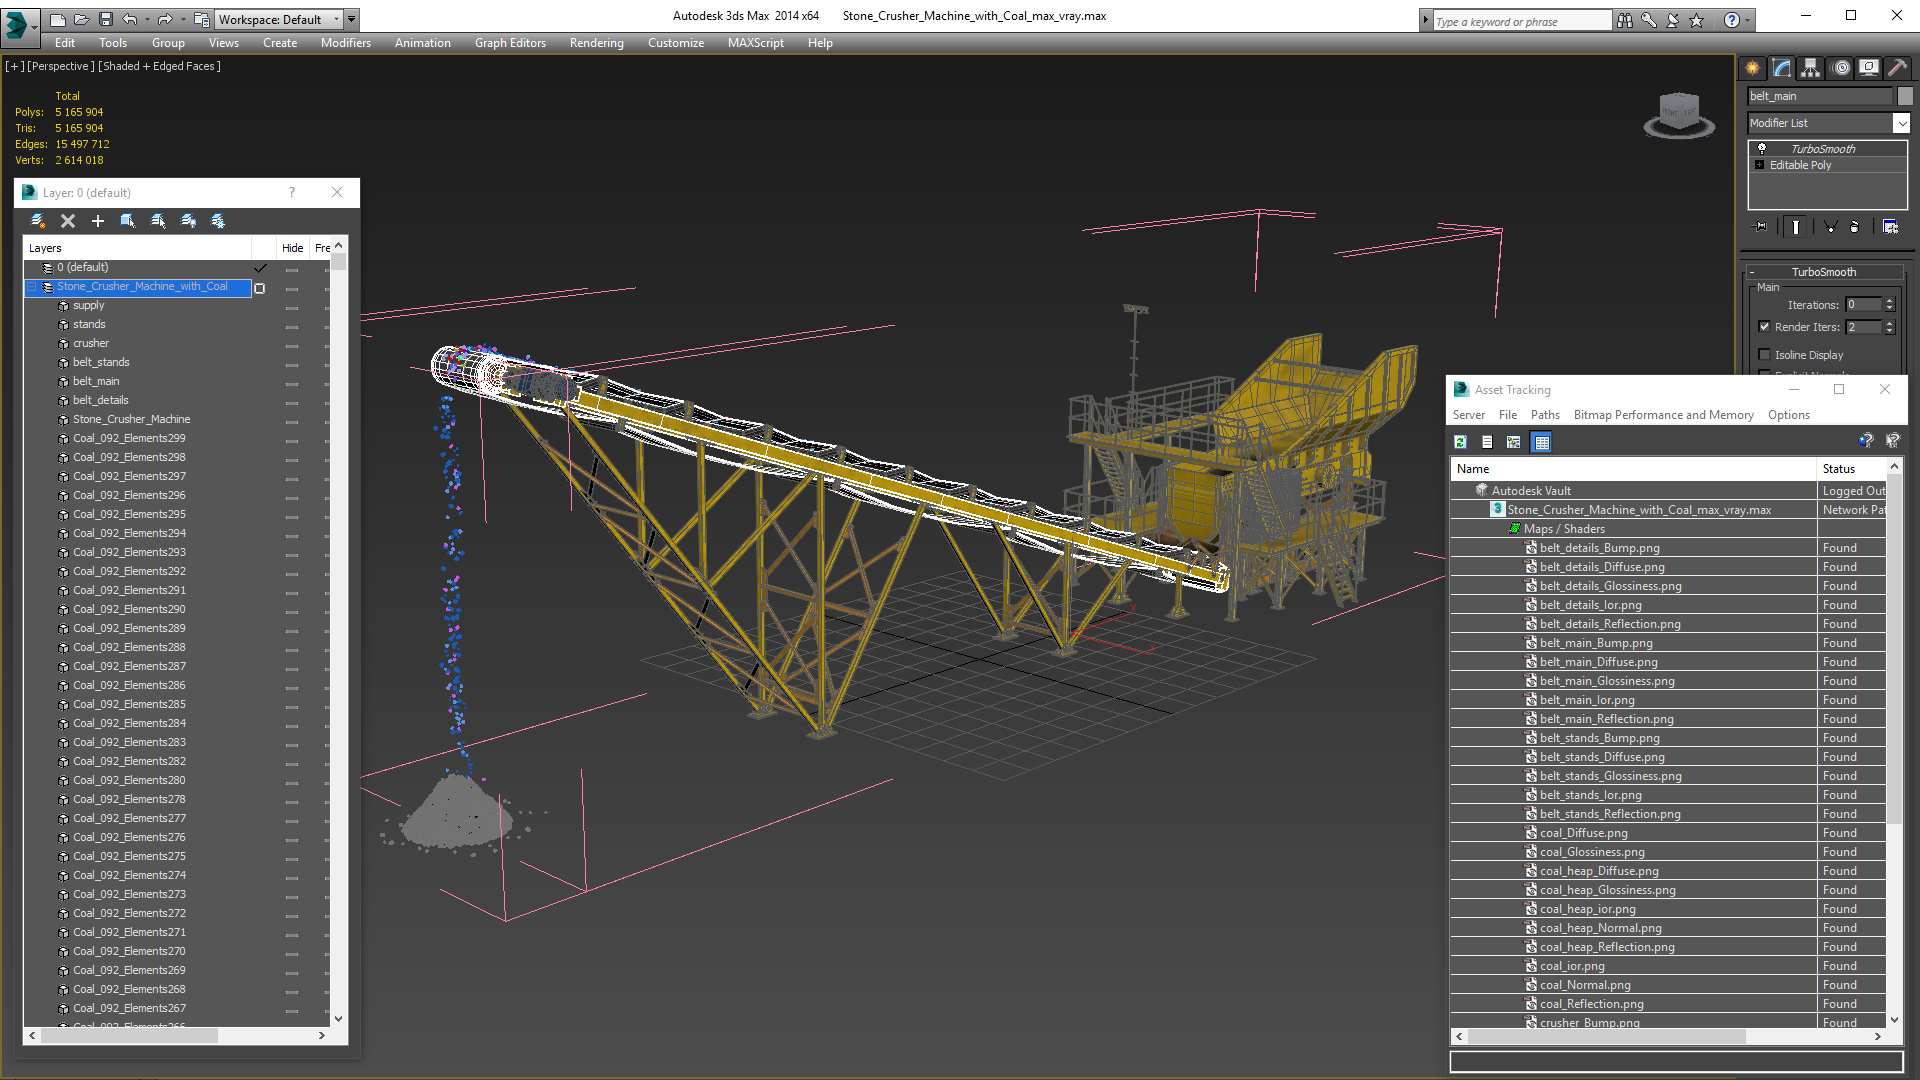1920x1080 pixels.
Task: Enable the Isoline Display checkbox
Action: 1764,355
